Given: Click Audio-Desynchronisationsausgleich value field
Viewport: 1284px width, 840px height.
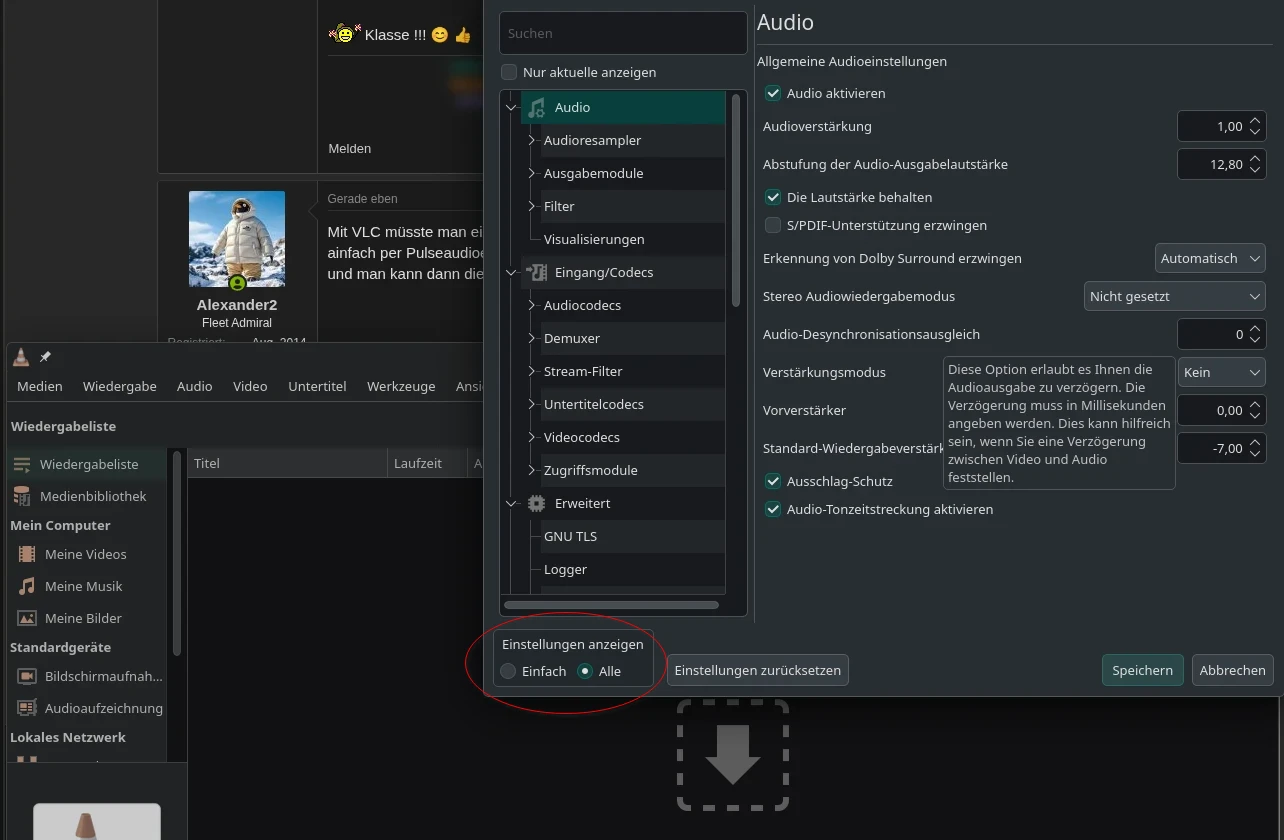Looking at the screenshot, I should 1222,334.
